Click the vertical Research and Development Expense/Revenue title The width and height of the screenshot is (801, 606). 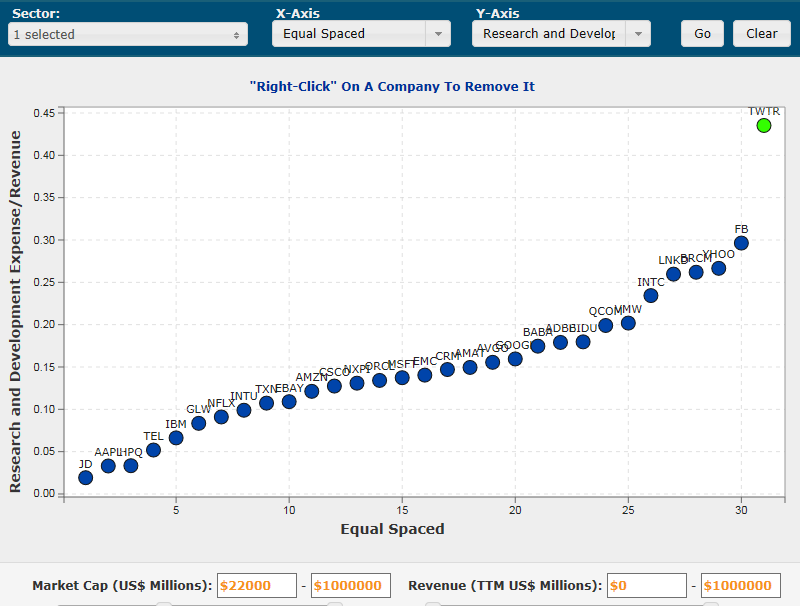tap(15, 311)
